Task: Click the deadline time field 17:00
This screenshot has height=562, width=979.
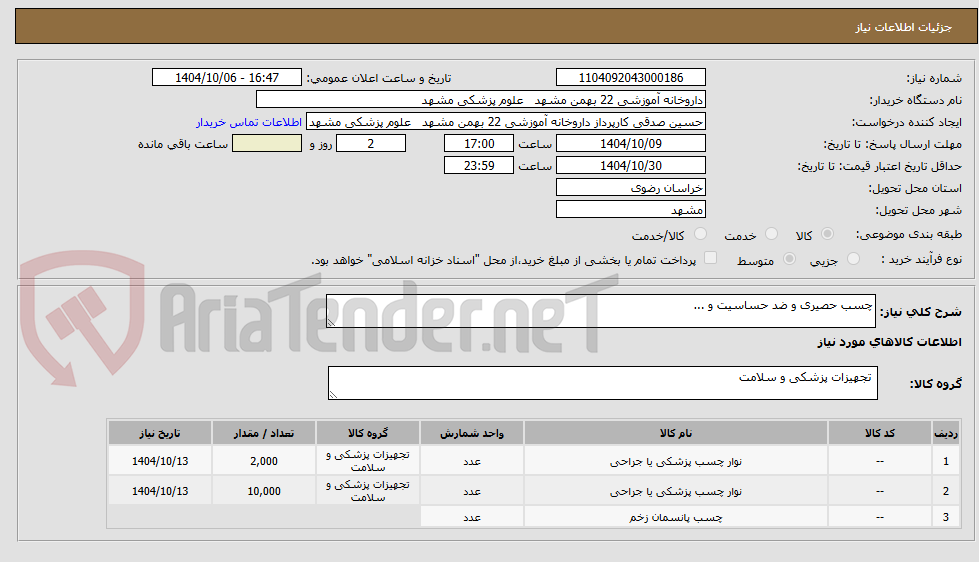Action: pos(479,144)
